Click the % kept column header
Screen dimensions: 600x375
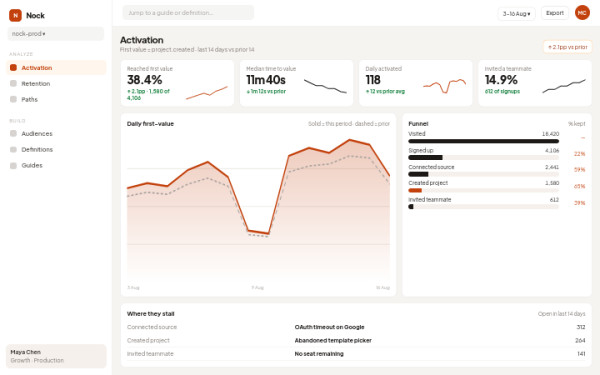[x=577, y=124]
